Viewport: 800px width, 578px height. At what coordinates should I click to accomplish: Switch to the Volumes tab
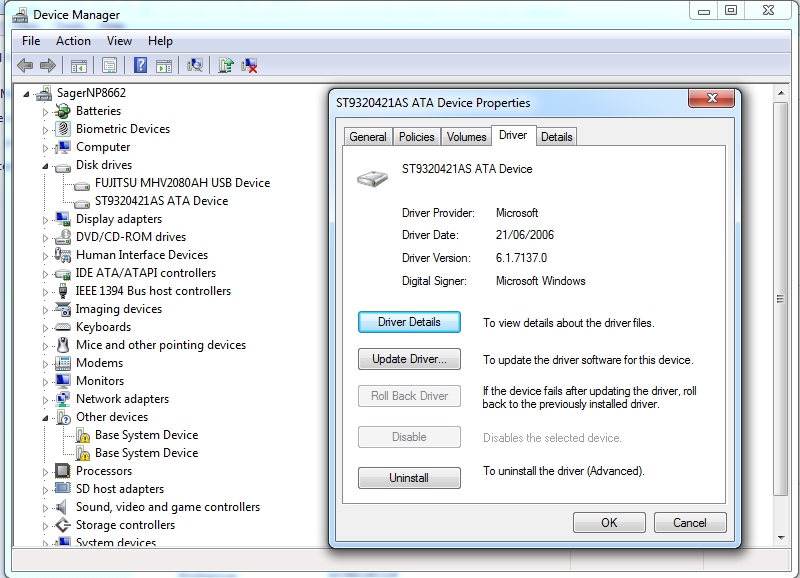click(x=466, y=137)
